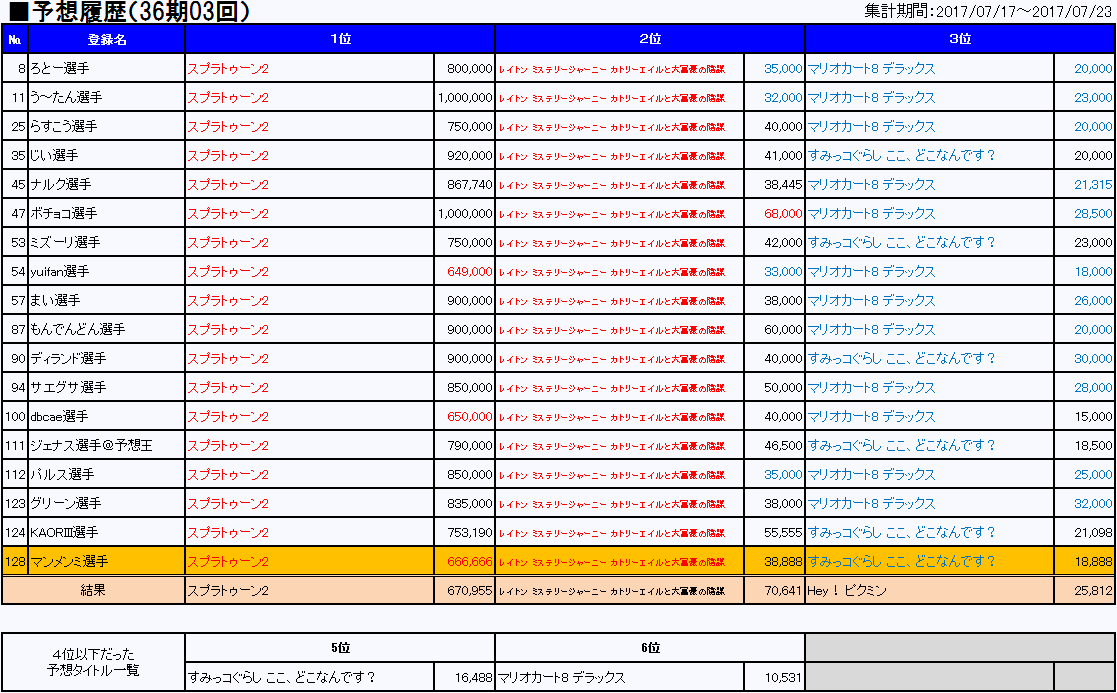Image resolution: width=1117 pixels, height=693 pixels.
Task: Click the 21,315 third-place value
Action: pos(1093,184)
